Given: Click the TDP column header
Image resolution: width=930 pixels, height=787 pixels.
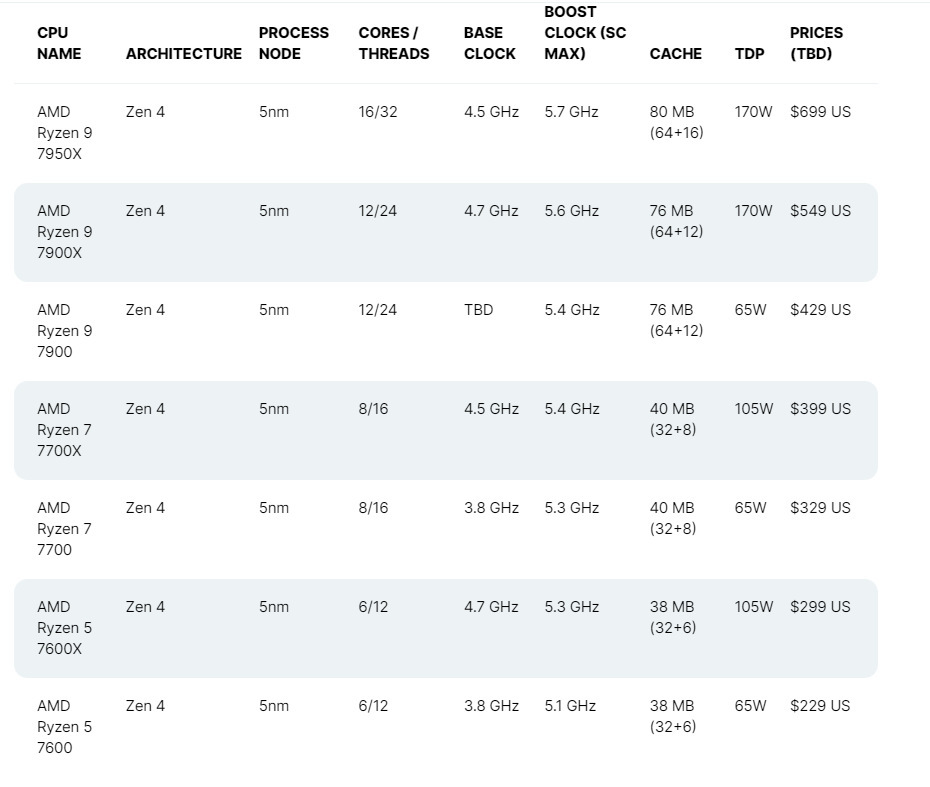Looking at the screenshot, I should pos(749,54).
